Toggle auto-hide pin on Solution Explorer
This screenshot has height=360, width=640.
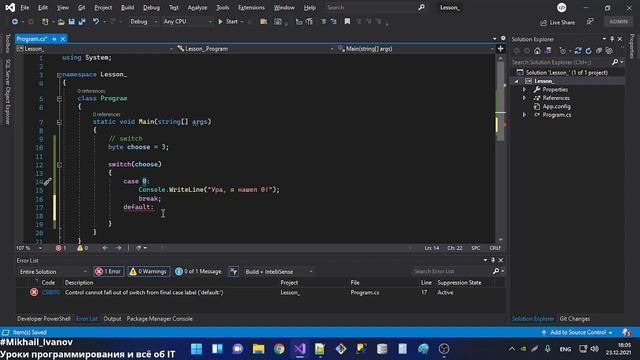pos(612,39)
